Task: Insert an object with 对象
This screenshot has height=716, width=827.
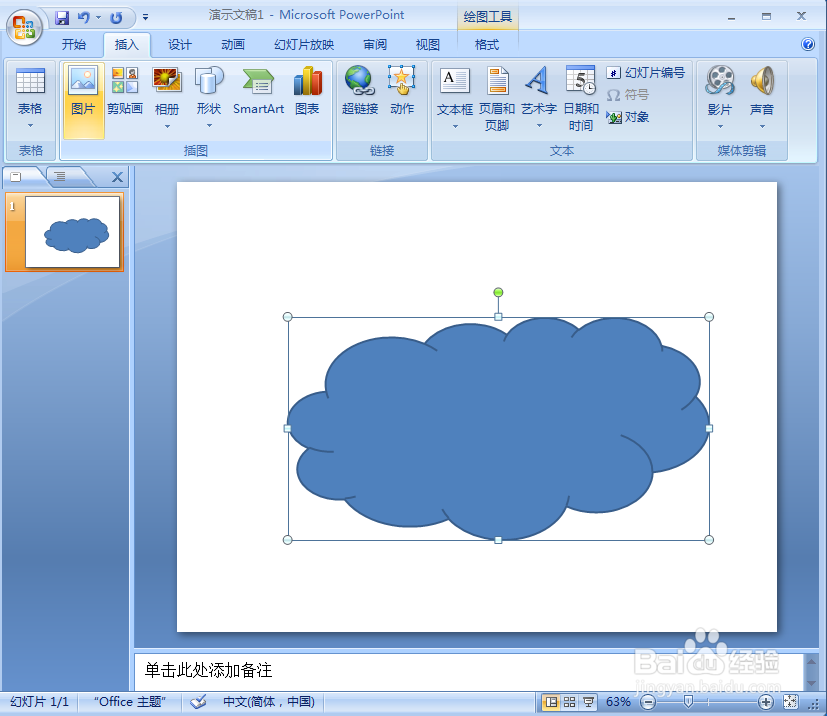Action: pos(628,117)
